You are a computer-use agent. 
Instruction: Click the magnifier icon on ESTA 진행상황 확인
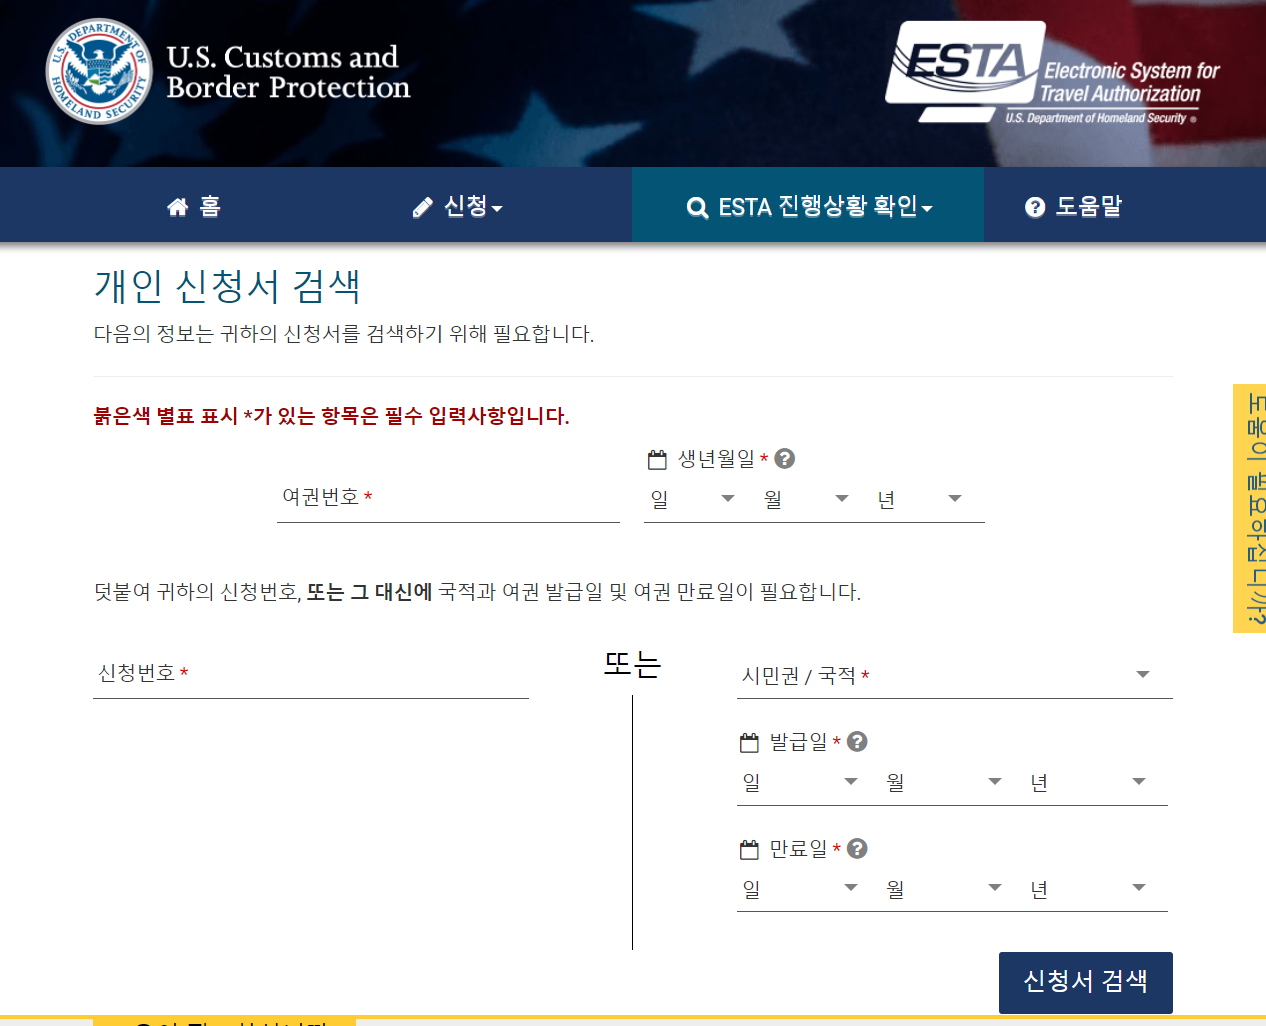point(696,205)
